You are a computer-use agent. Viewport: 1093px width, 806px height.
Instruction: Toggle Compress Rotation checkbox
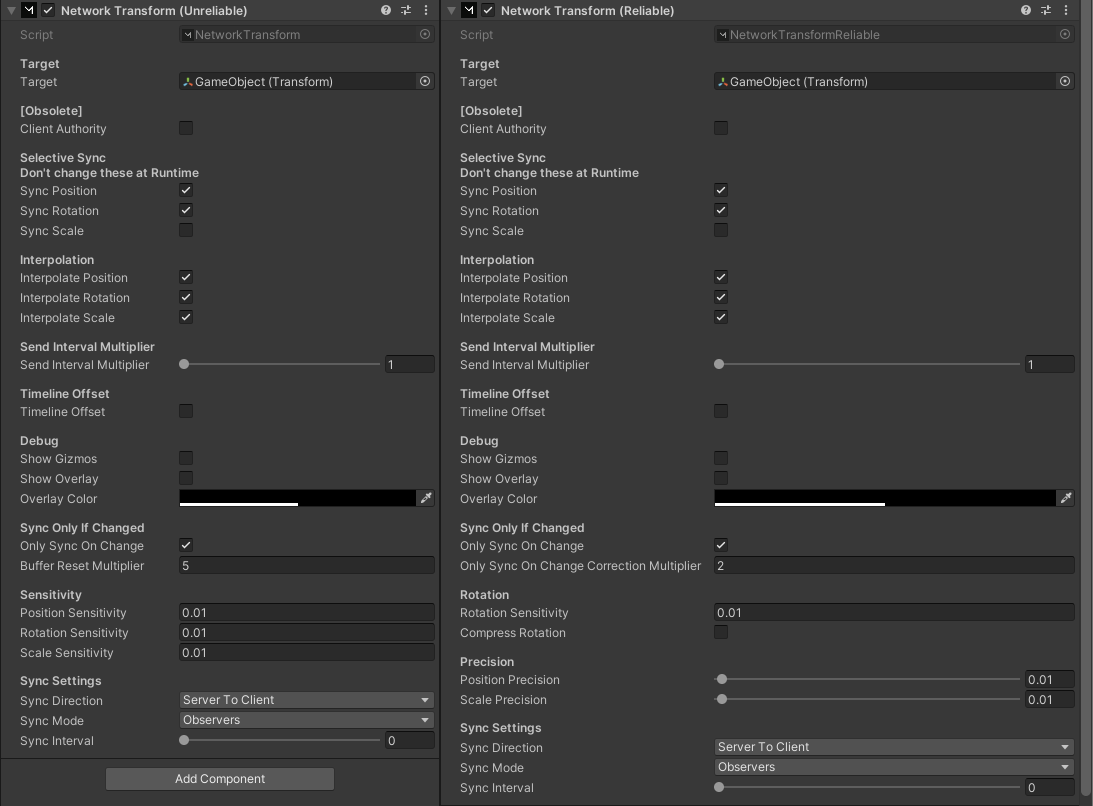click(x=721, y=632)
